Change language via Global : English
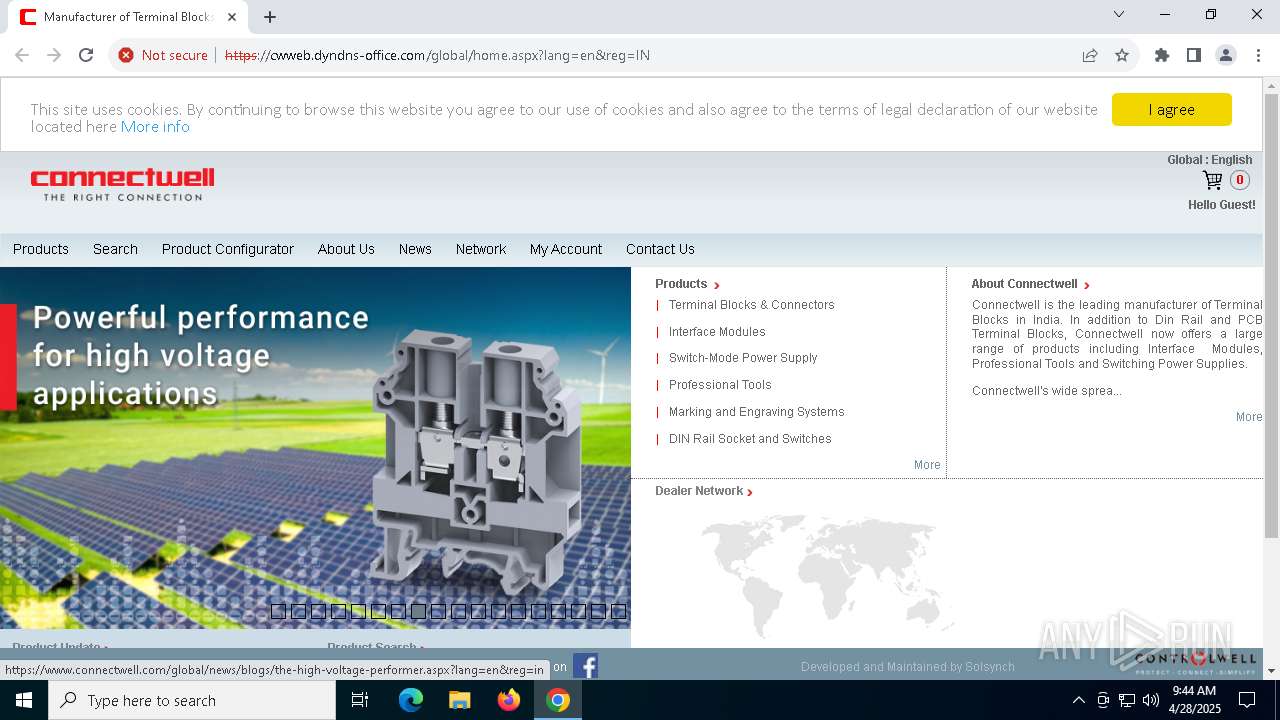Viewport: 1280px width, 720px height. click(1209, 160)
